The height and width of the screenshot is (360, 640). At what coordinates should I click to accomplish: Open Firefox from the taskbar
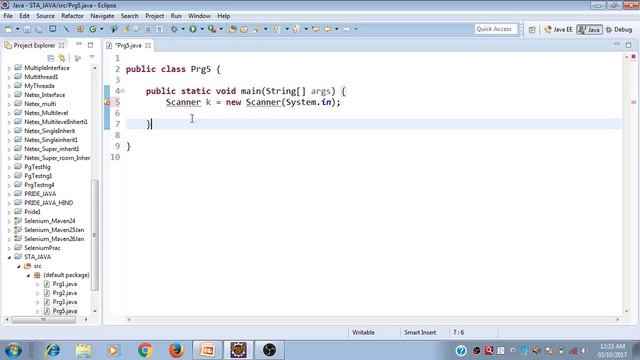tap(176, 350)
